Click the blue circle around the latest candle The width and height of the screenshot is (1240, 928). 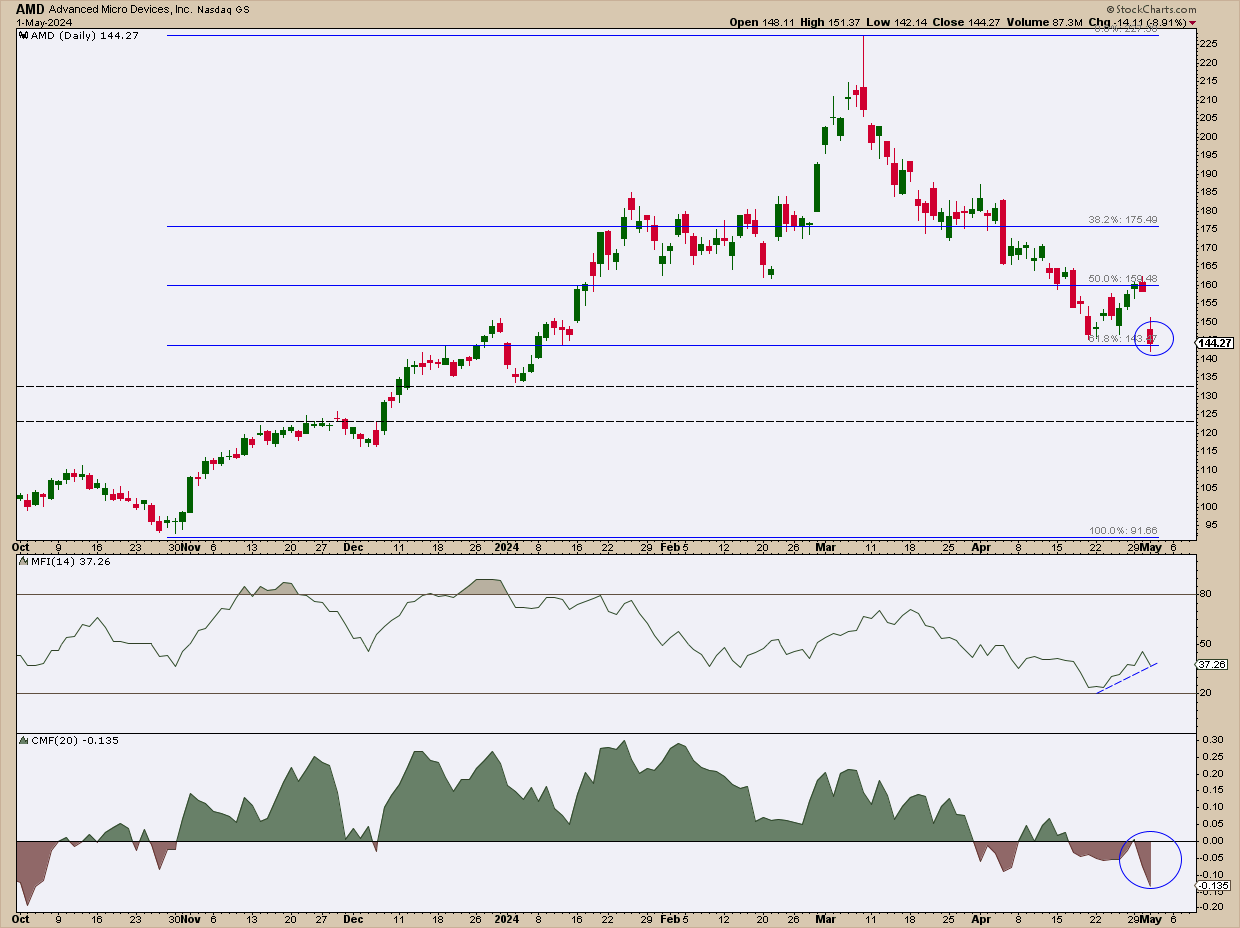coord(1153,337)
